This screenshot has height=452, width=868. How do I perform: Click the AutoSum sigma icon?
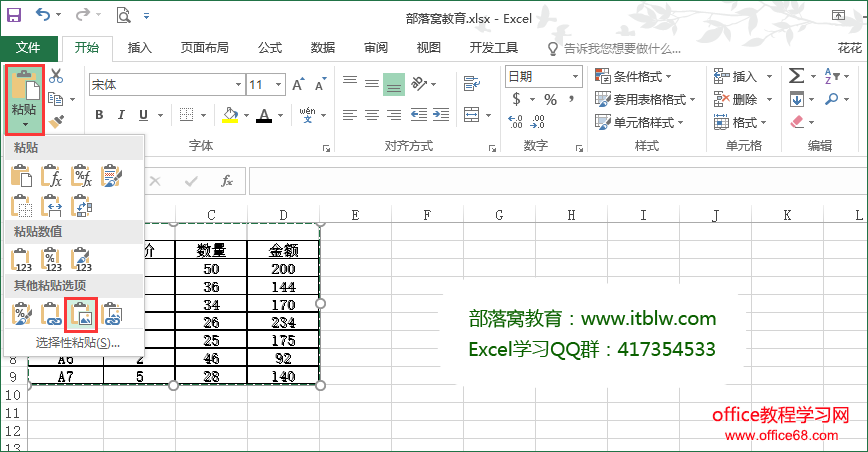click(796, 76)
